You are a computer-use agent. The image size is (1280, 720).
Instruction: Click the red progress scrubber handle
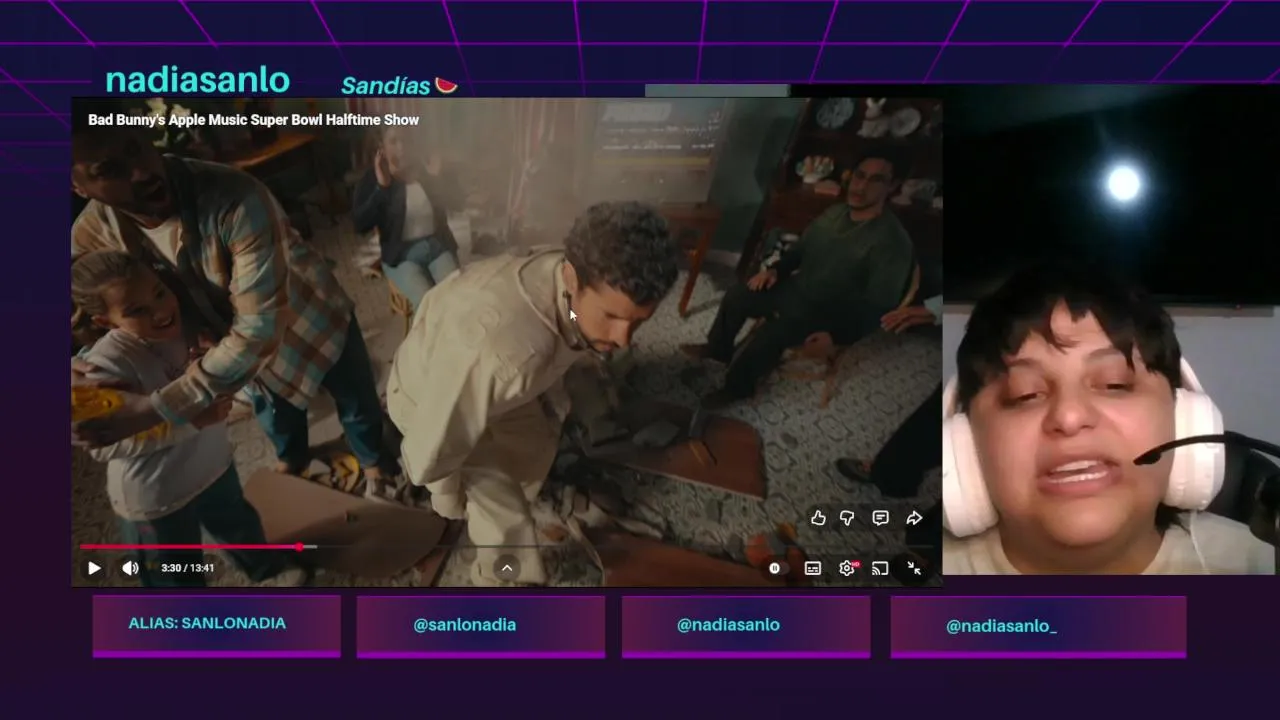click(x=299, y=547)
